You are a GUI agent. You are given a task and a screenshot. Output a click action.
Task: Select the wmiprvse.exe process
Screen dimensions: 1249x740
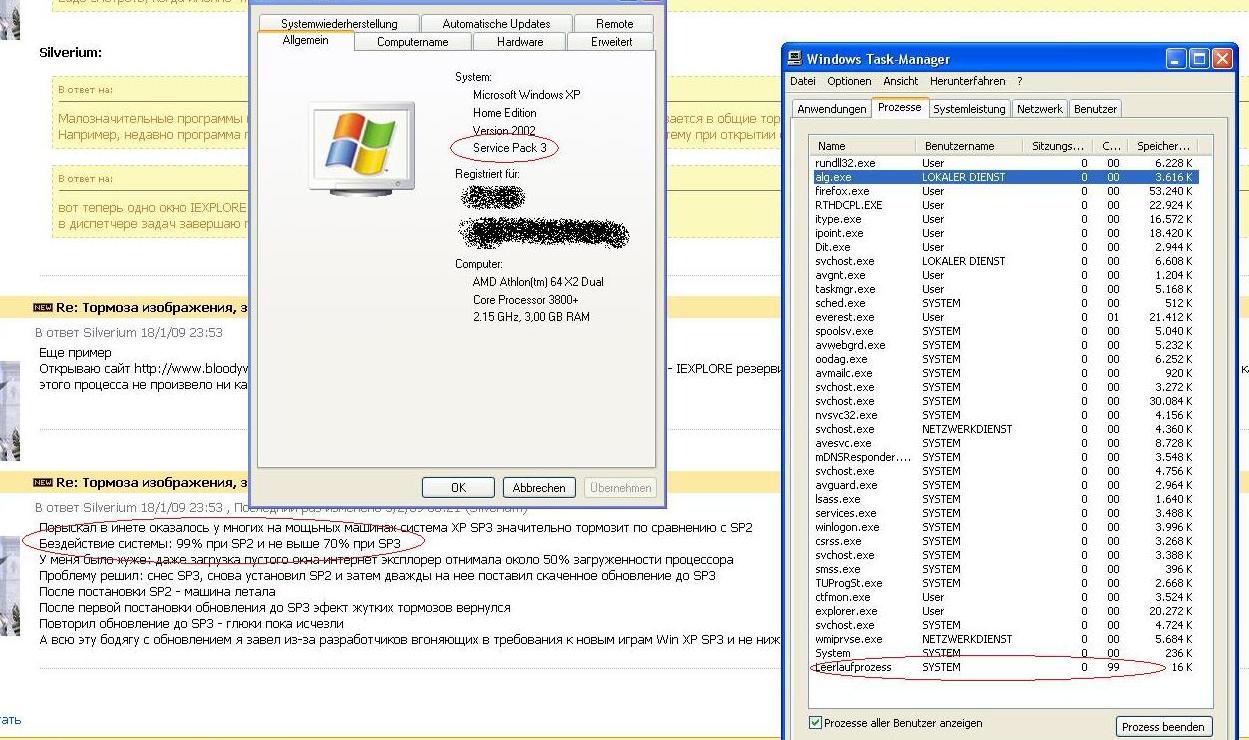click(x=1004, y=639)
